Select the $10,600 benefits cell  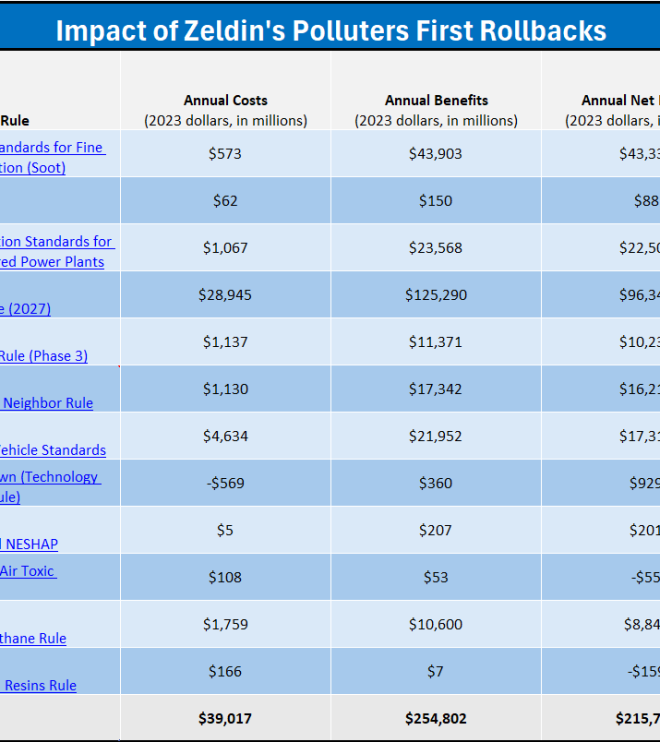[436, 625]
